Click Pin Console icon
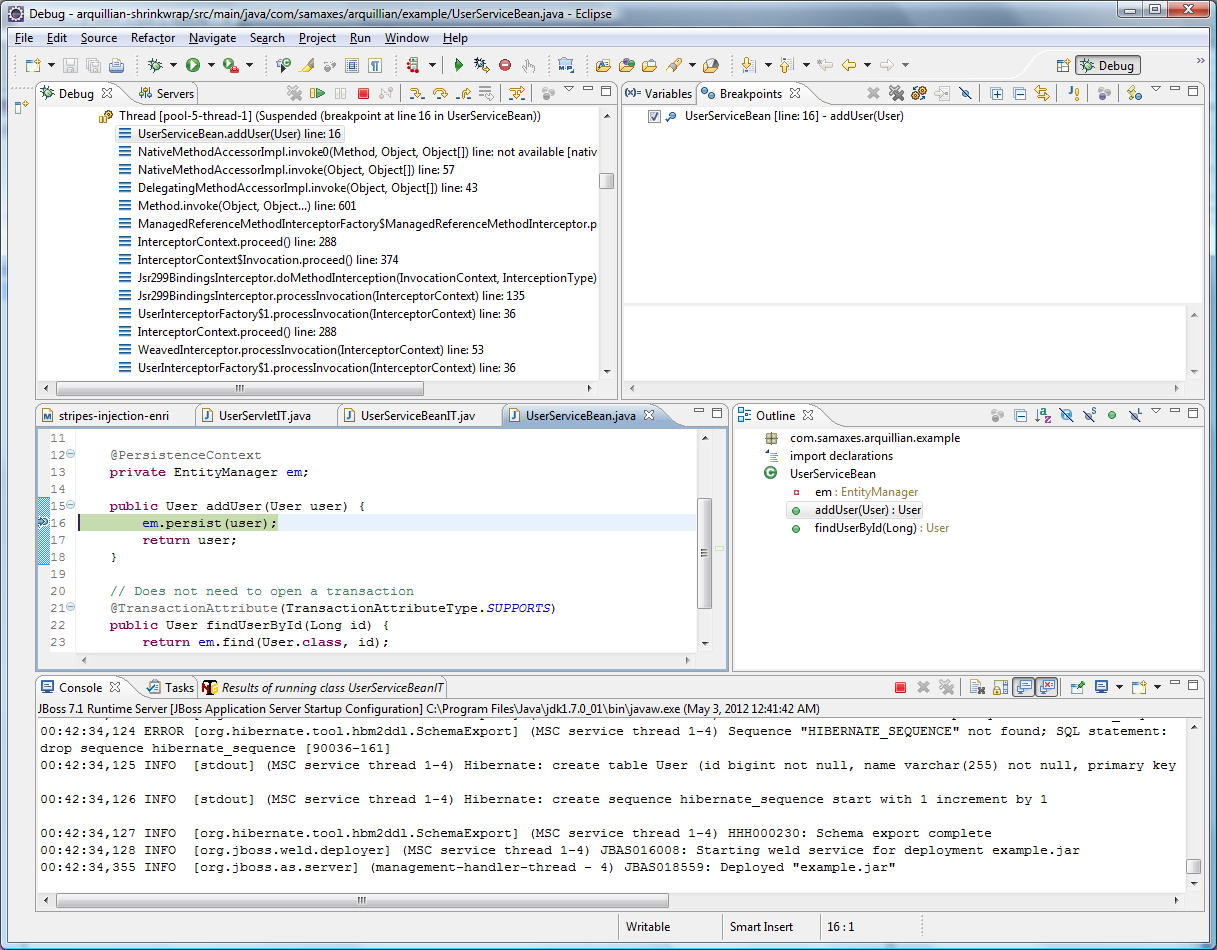The width and height of the screenshot is (1217, 950). pyautogui.click(x=1078, y=687)
